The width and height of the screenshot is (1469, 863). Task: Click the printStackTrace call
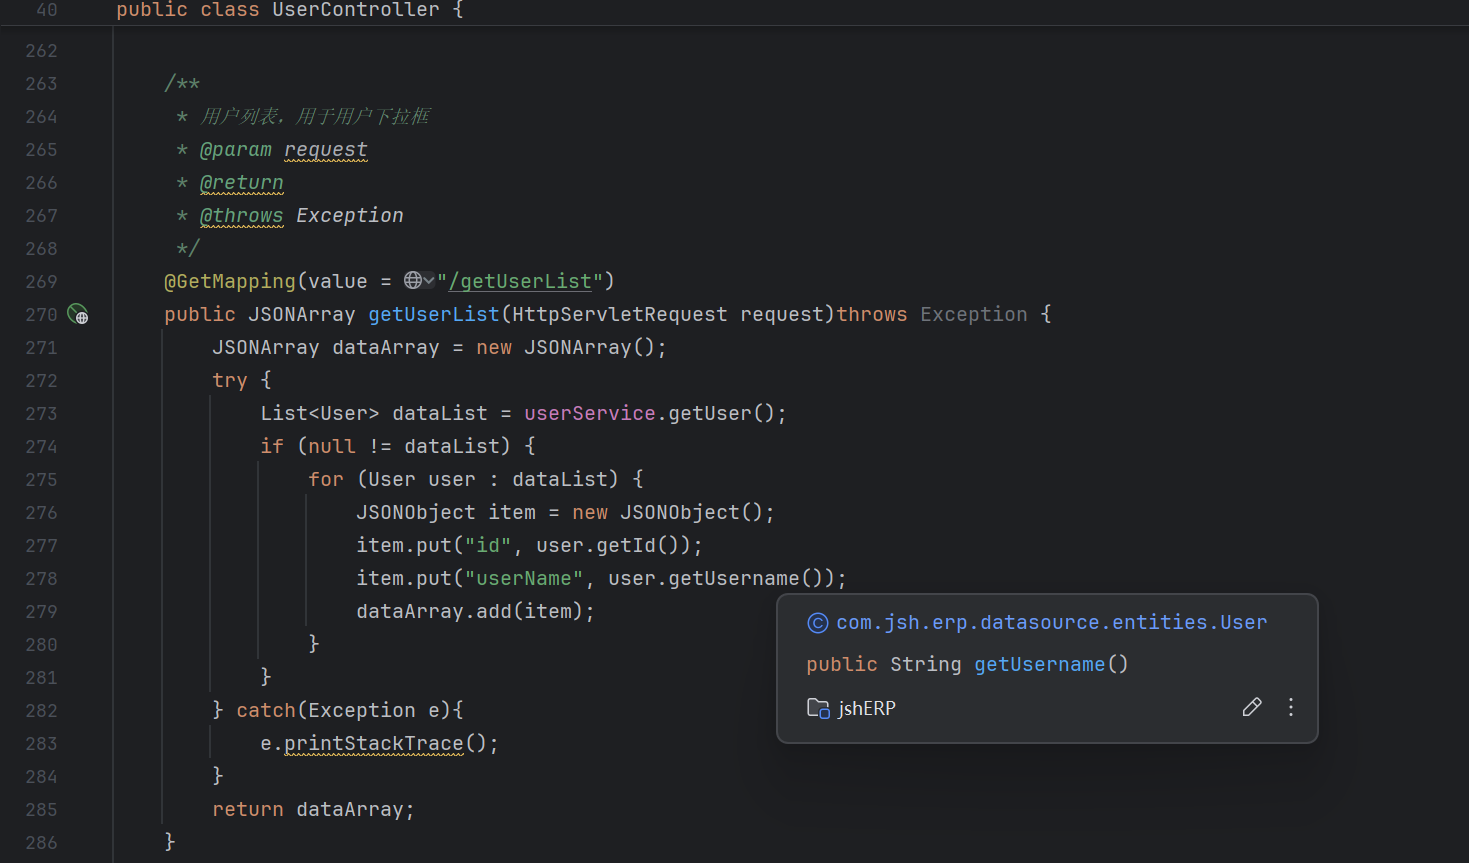(x=374, y=743)
